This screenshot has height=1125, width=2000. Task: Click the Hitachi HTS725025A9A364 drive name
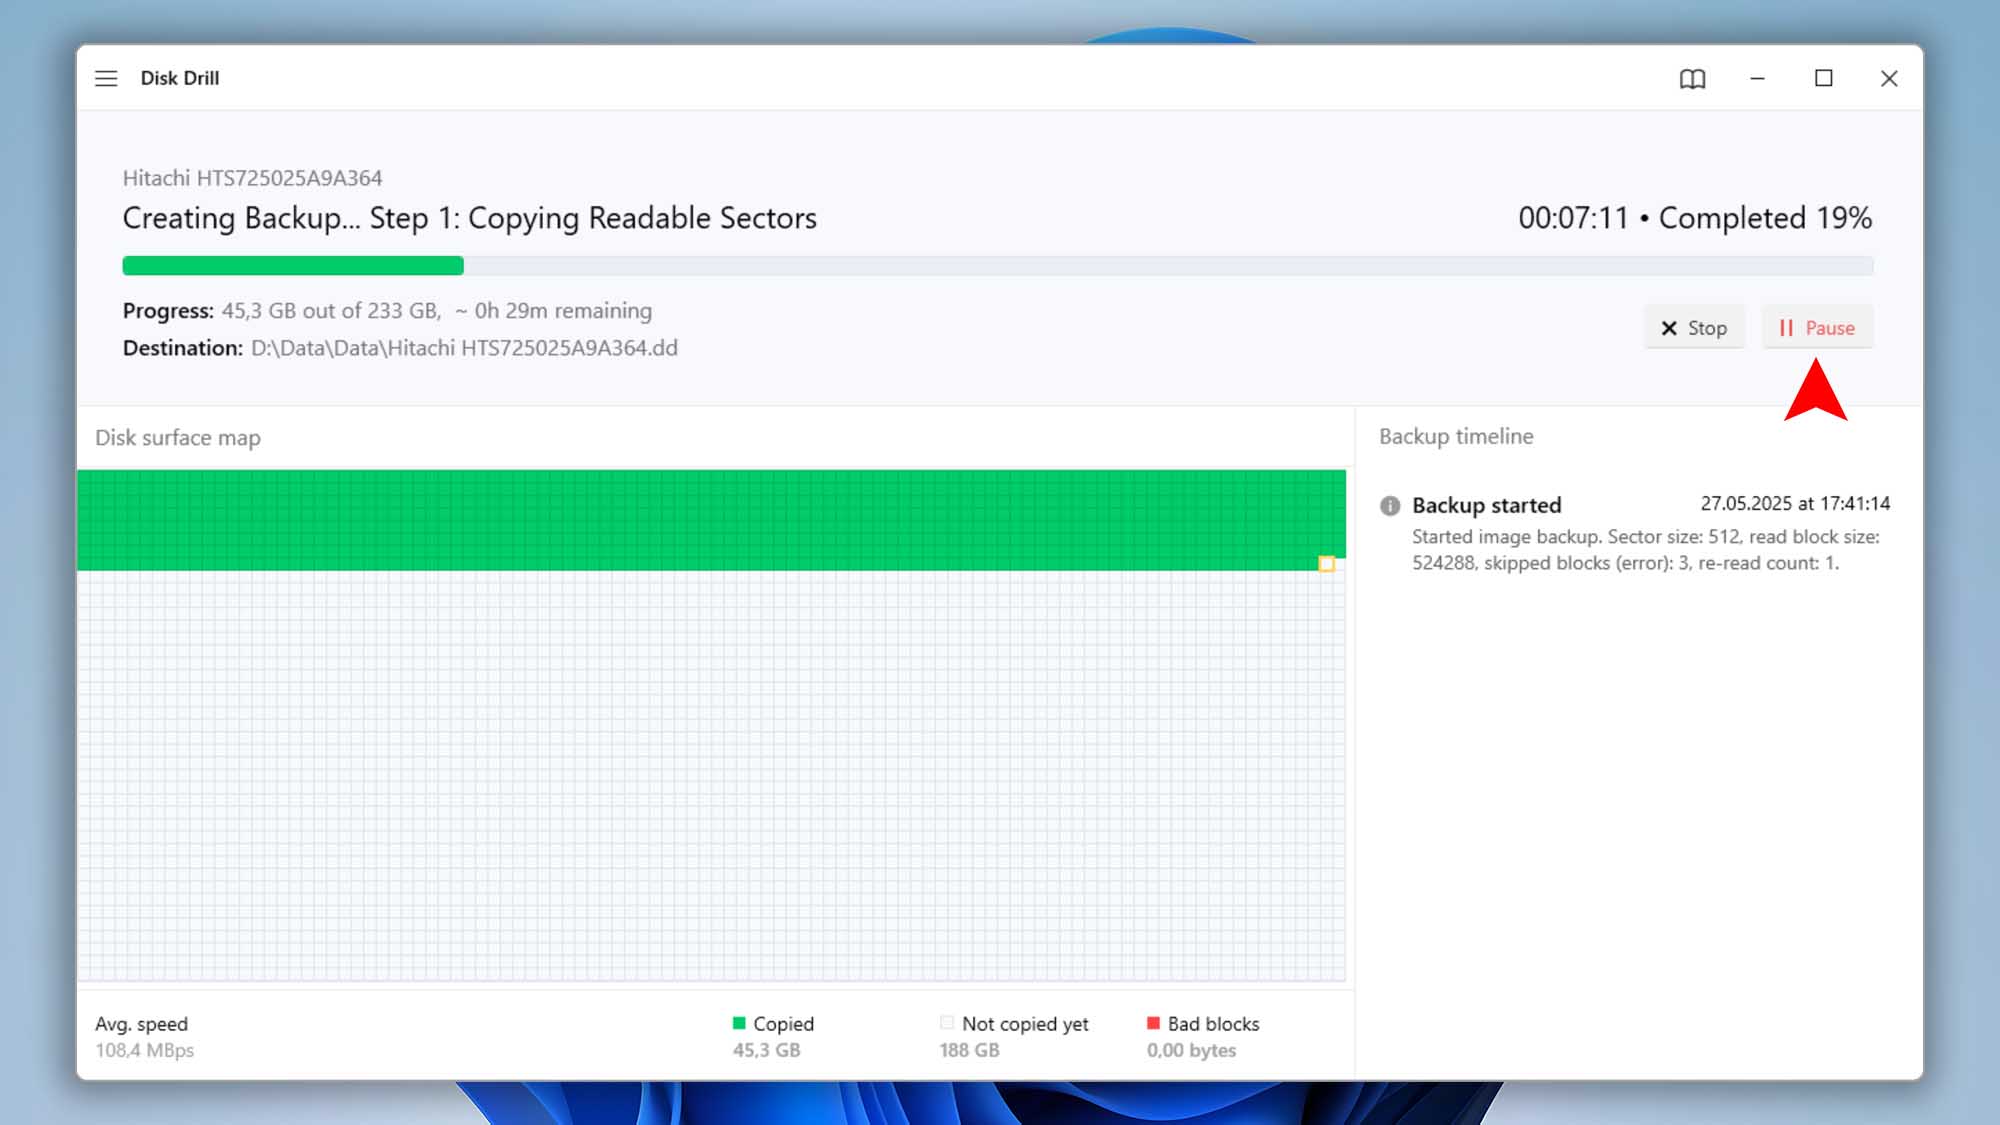coord(252,178)
